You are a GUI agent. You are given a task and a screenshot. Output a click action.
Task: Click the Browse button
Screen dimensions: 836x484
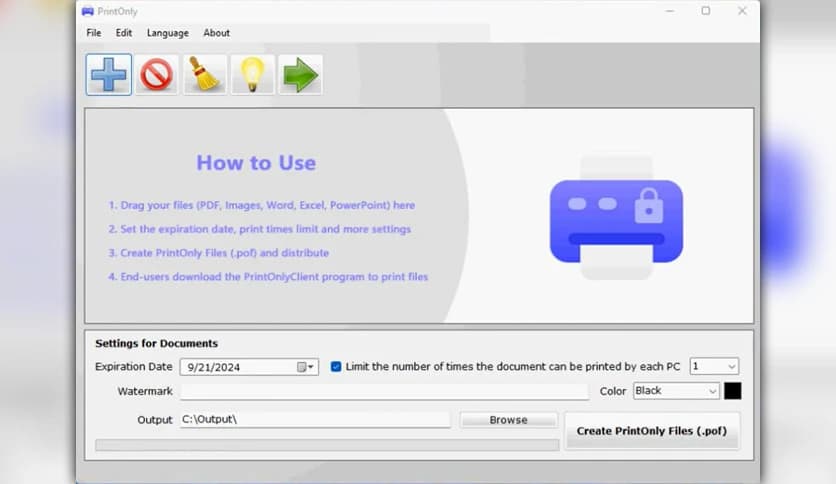pos(508,420)
